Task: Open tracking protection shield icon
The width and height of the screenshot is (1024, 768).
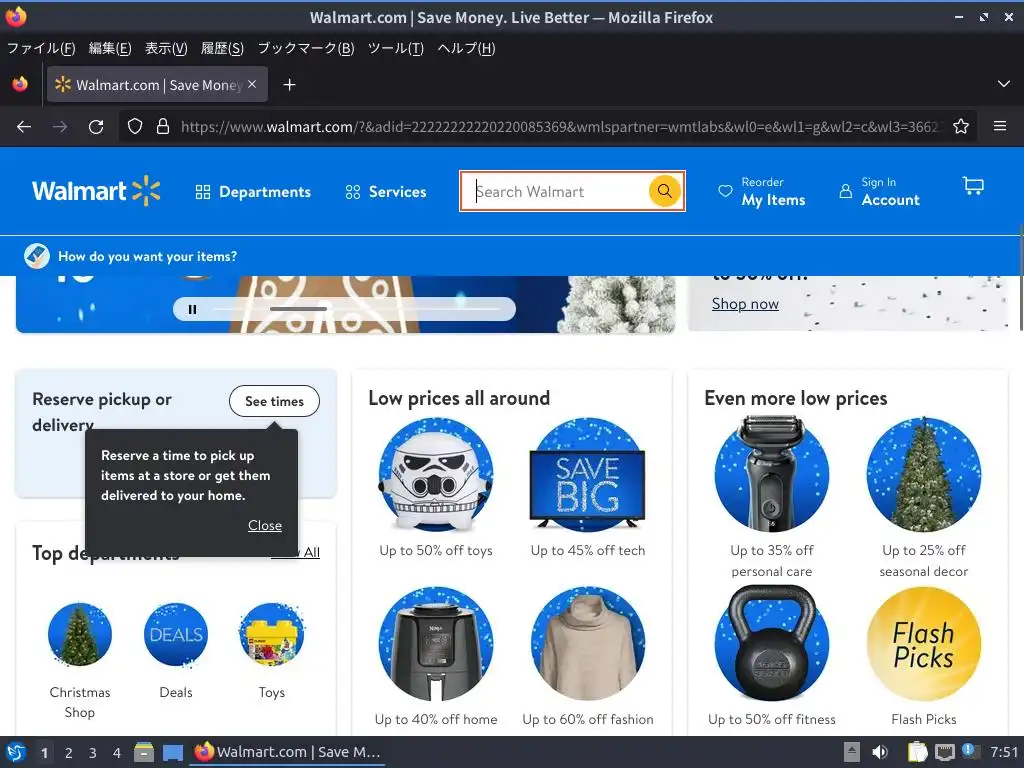Action: tap(135, 127)
